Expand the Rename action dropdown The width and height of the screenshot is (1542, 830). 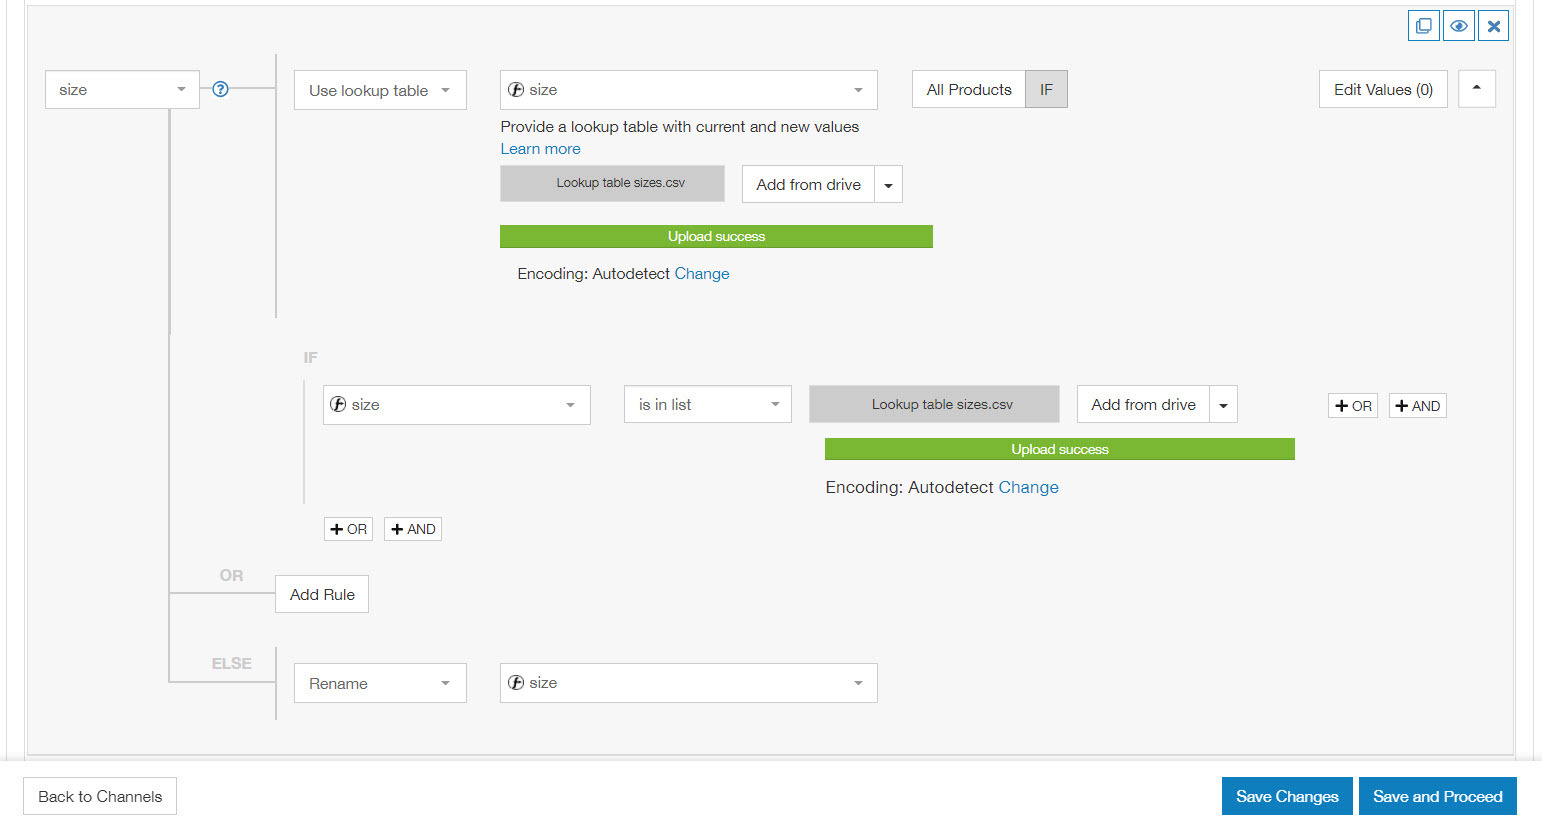[380, 683]
